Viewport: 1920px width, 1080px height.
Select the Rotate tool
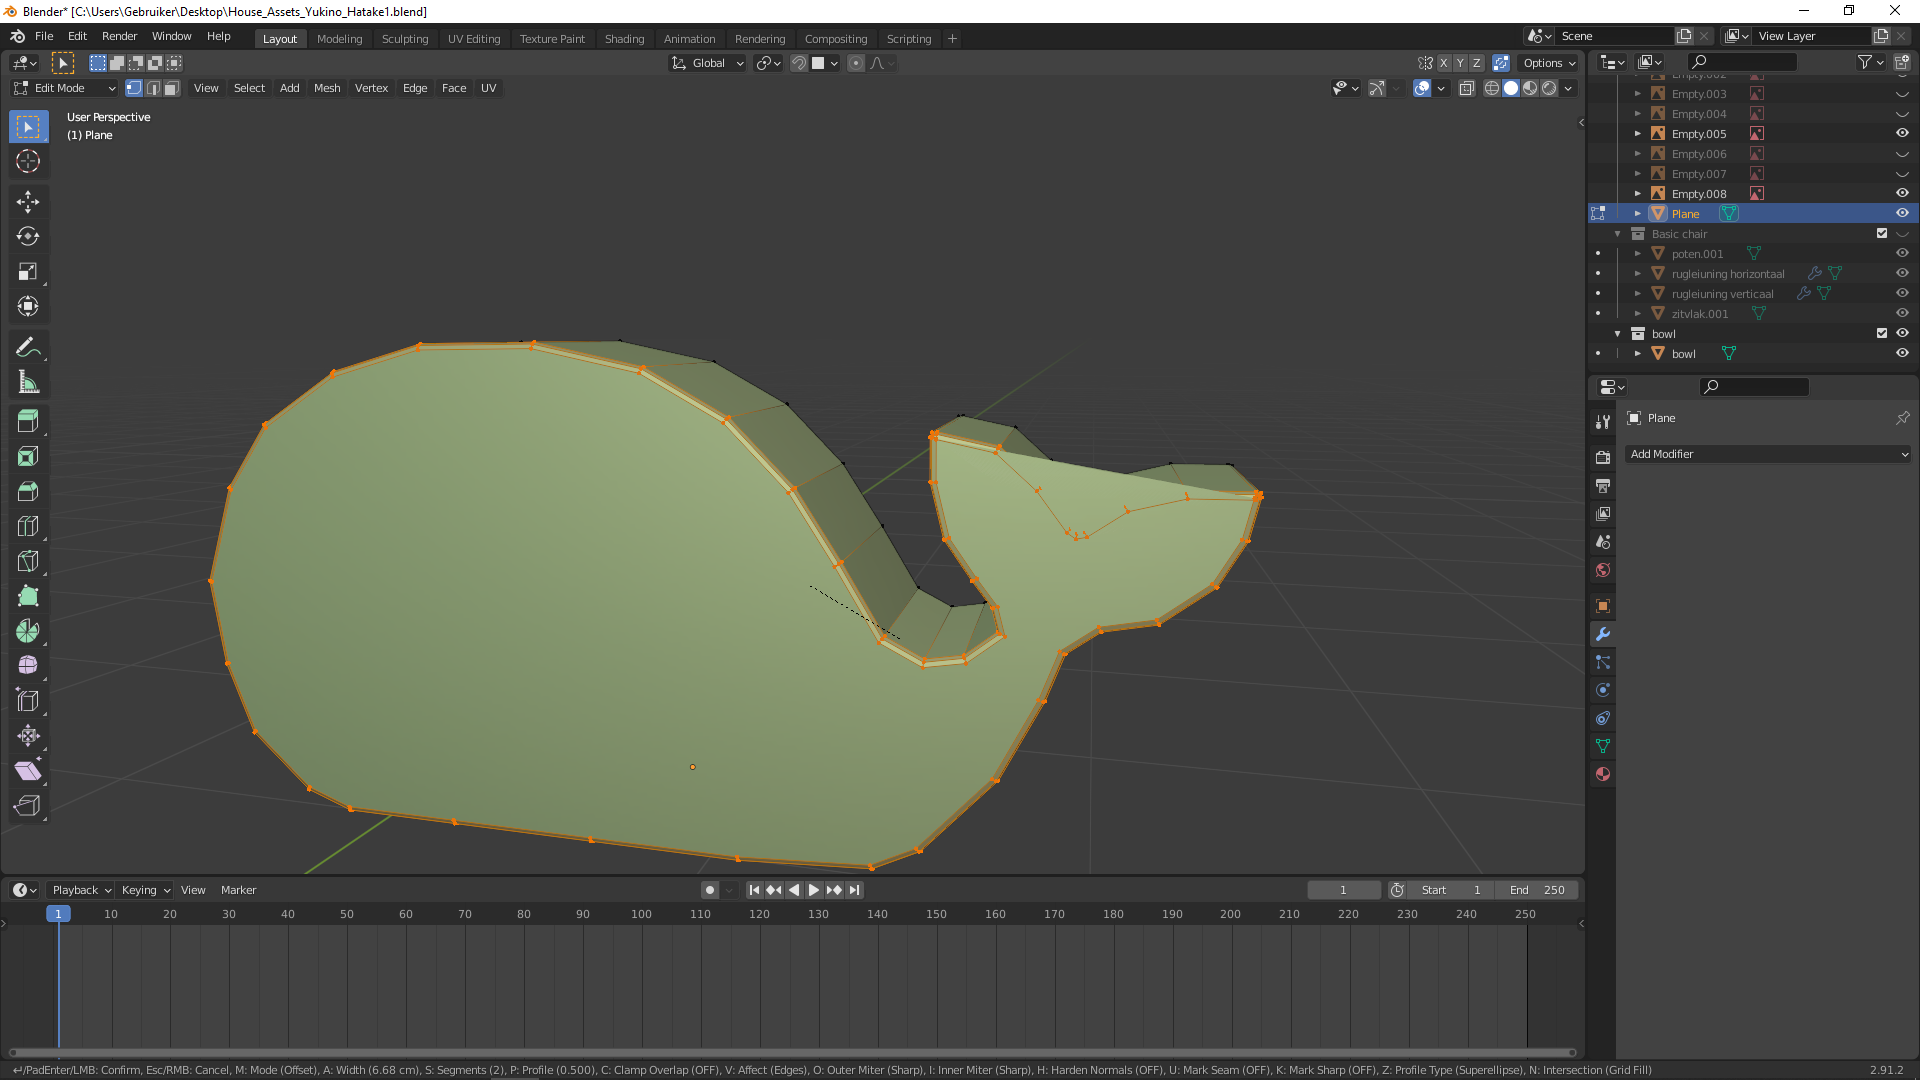28,237
